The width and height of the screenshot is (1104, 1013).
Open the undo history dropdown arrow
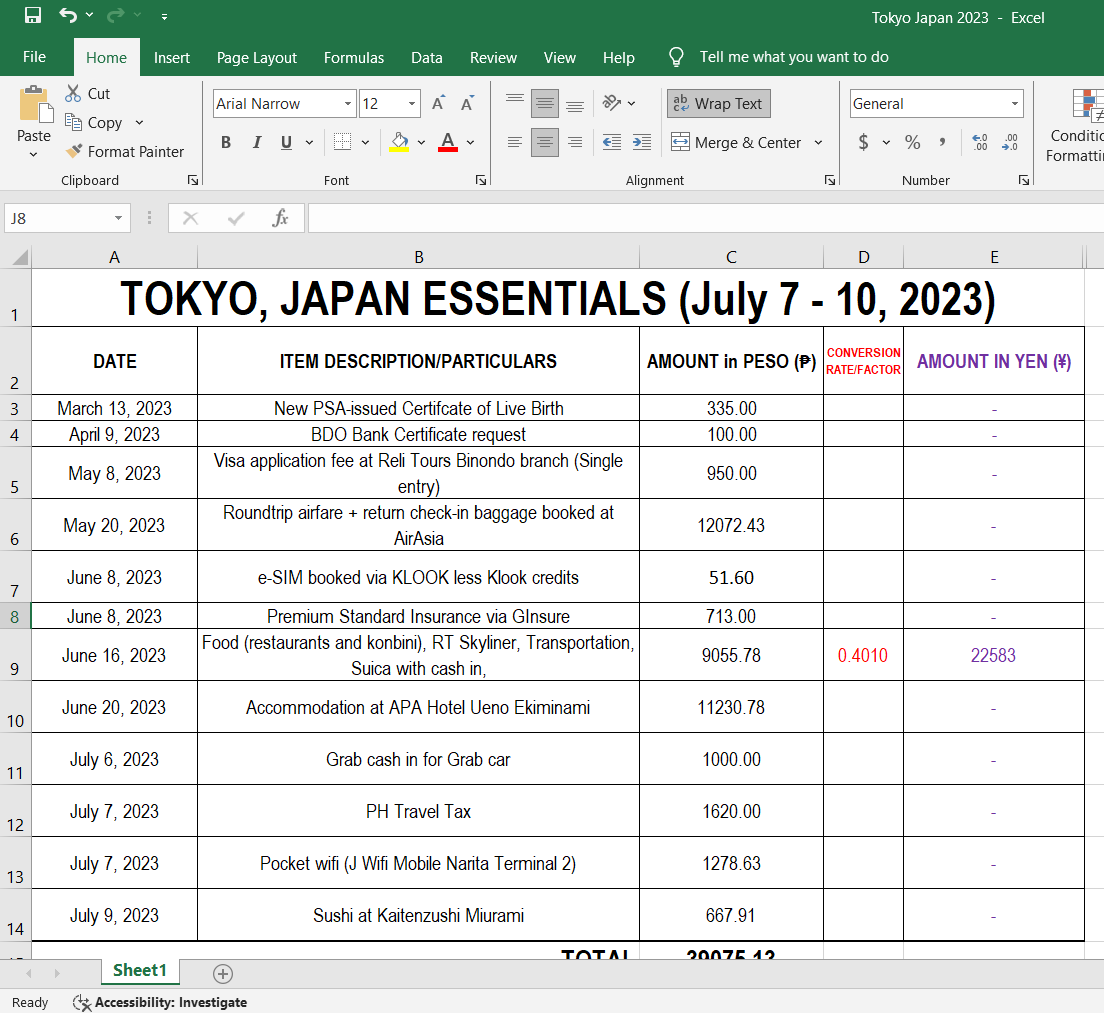[x=89, y=15]
